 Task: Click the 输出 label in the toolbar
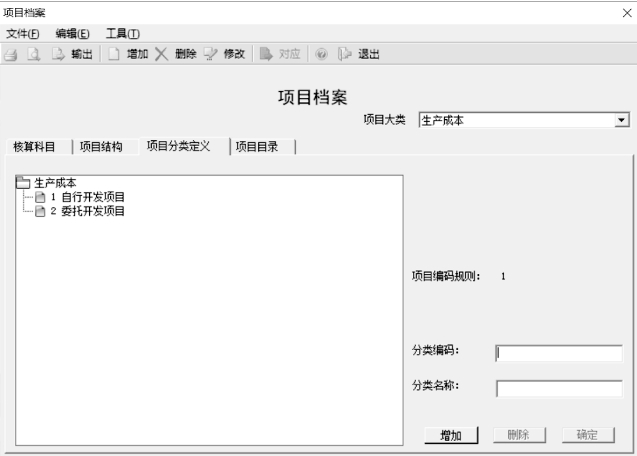(x=82, y=54)
